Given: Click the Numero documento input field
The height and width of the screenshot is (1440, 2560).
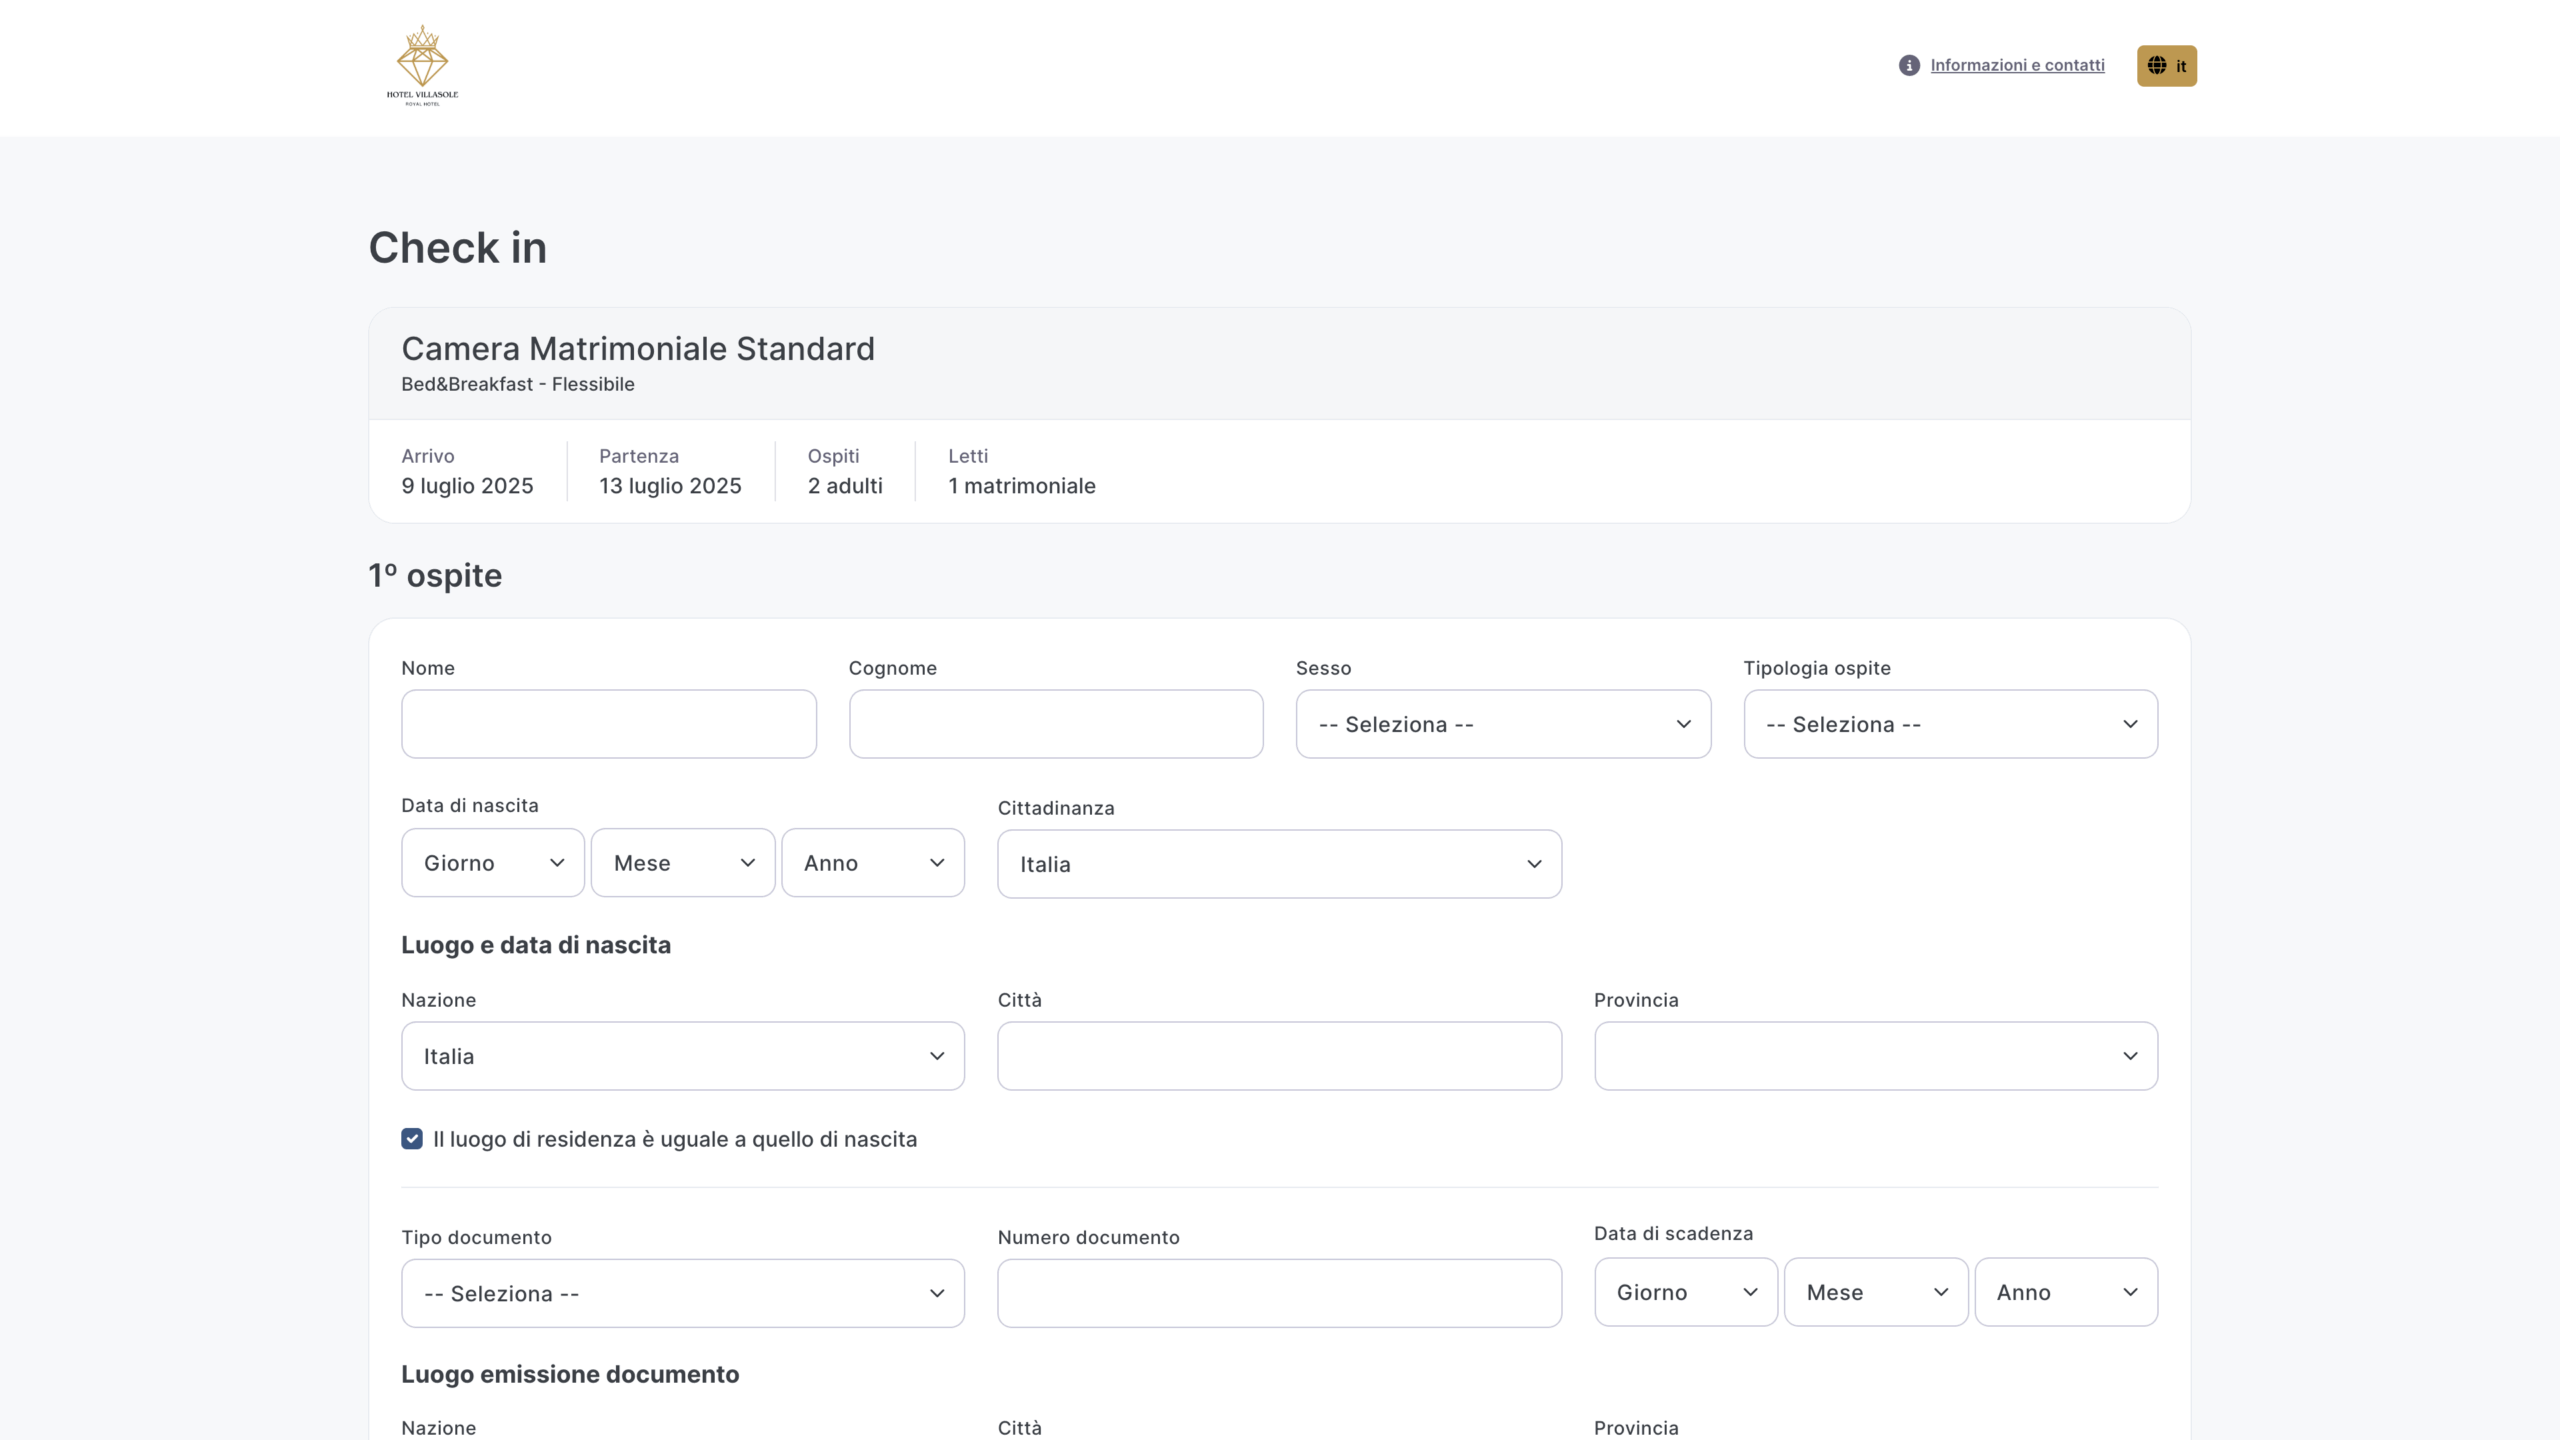Looking at the screenshot, I should point(1280,1294).
